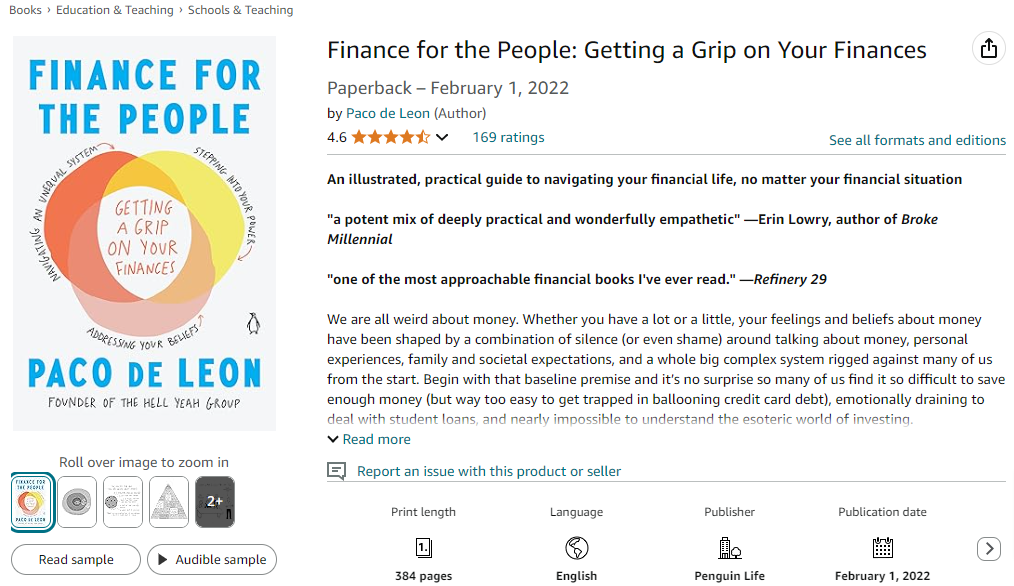The width and height of the screenshot is (1014, 586).
Task: Click the Publisher building icon
Action: 729,547
